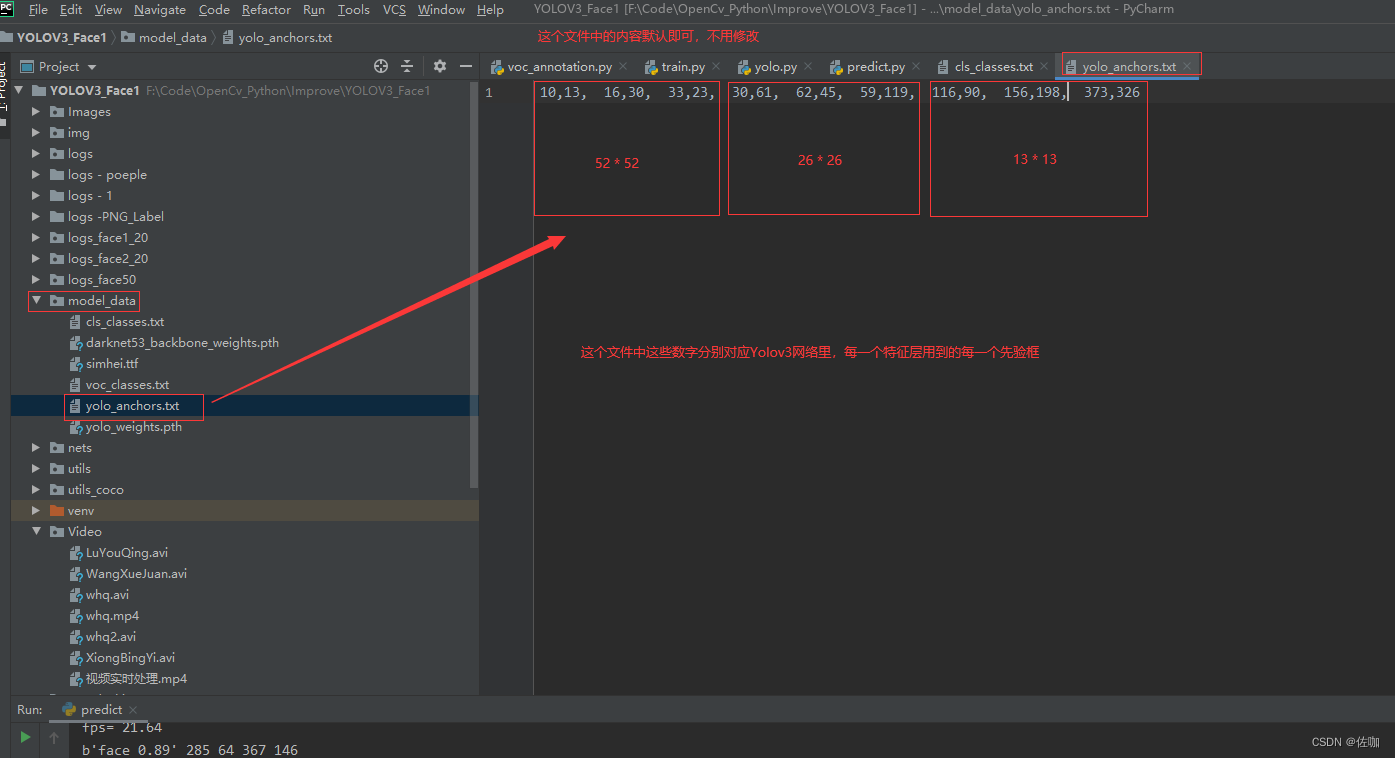Screen dimensions: 1395x758
Task: Select cls_classes.txt in project tree
Action: click(125, 322)
